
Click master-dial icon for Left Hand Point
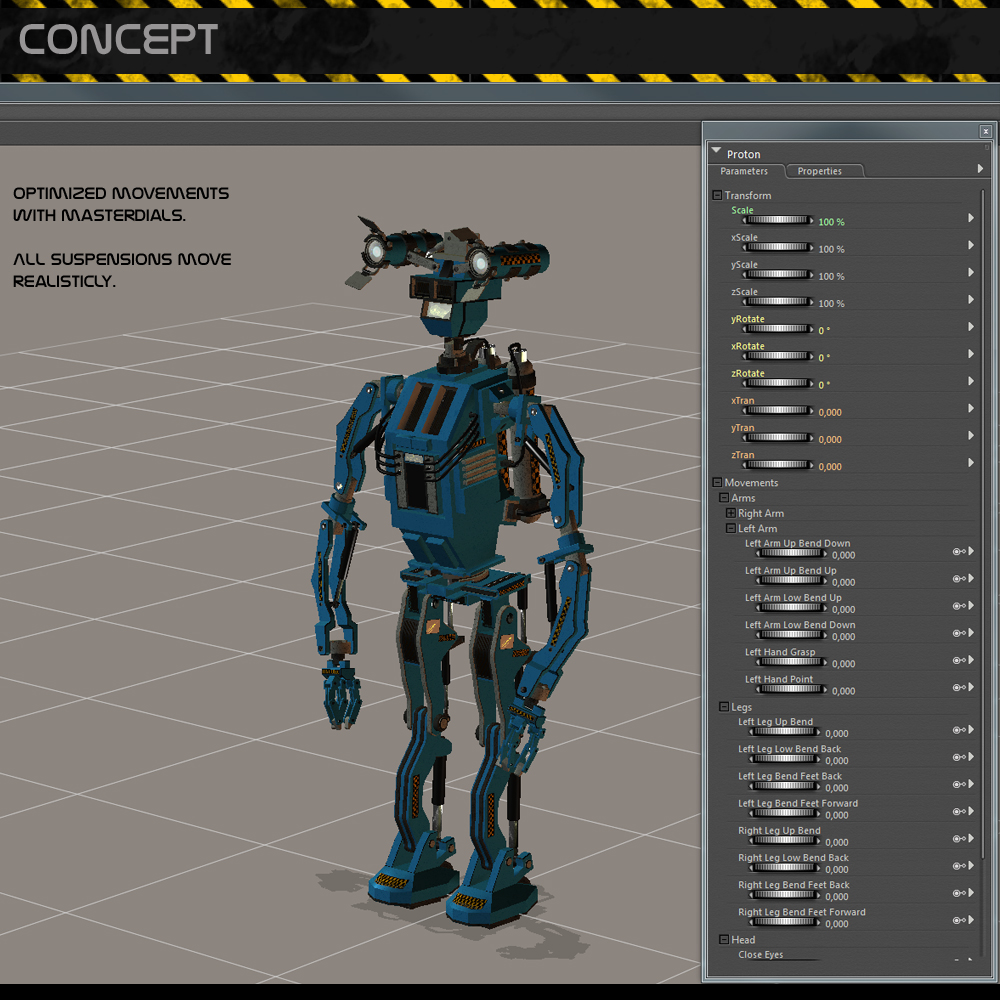(x=959, y=688)
